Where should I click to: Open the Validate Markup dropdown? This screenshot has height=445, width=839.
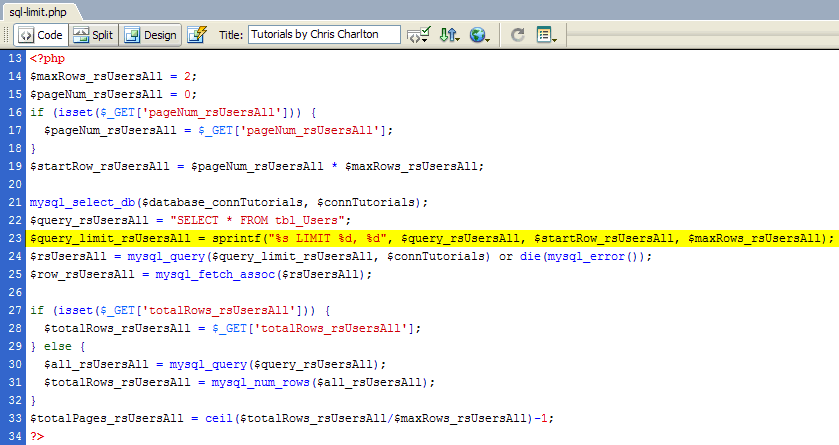pos(418,35)
